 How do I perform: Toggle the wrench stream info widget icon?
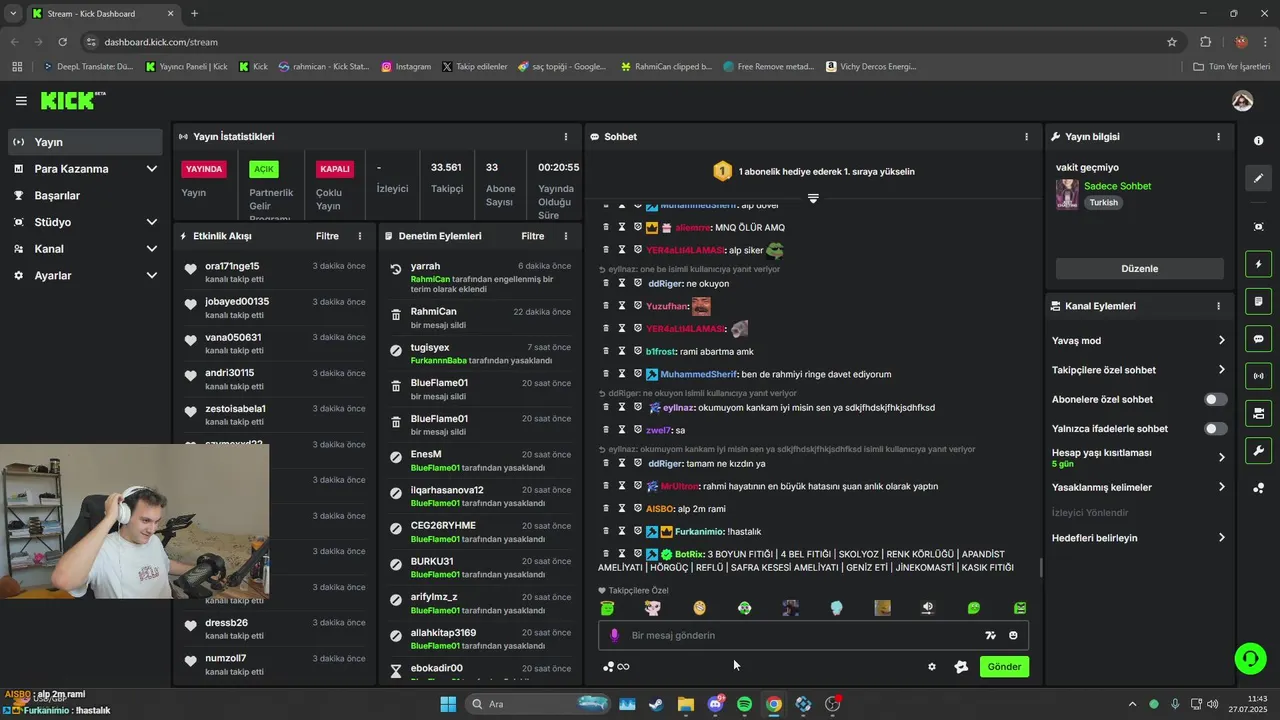click(x=1258, y=450)
